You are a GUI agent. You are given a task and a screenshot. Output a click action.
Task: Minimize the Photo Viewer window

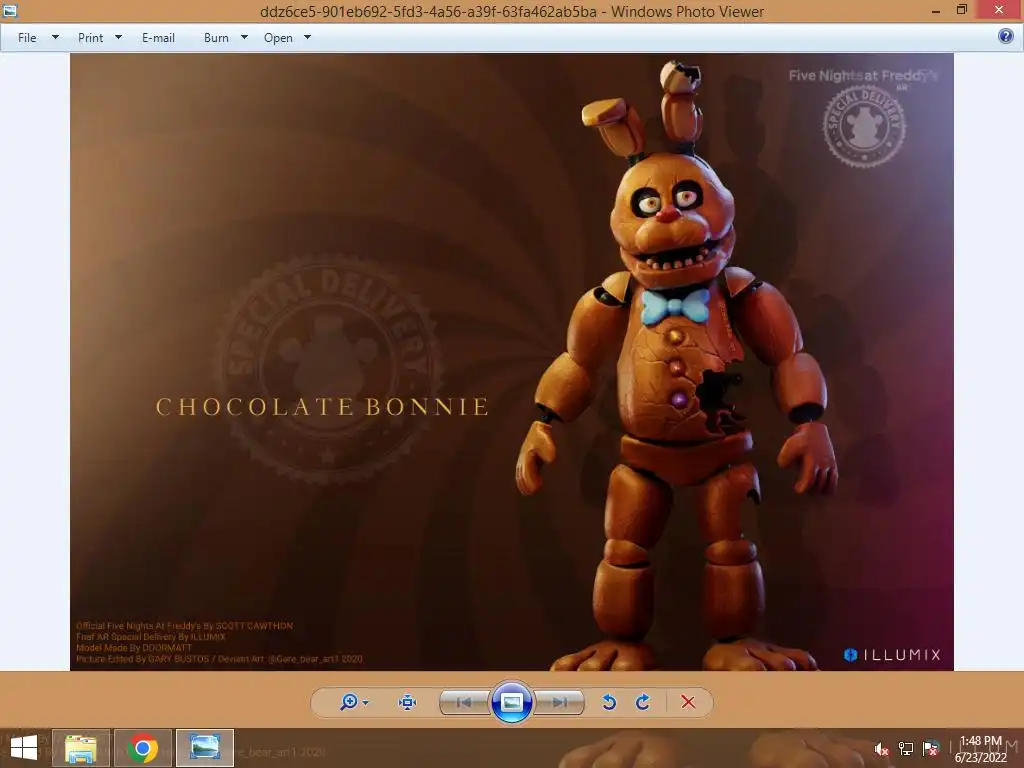[936, 10]
